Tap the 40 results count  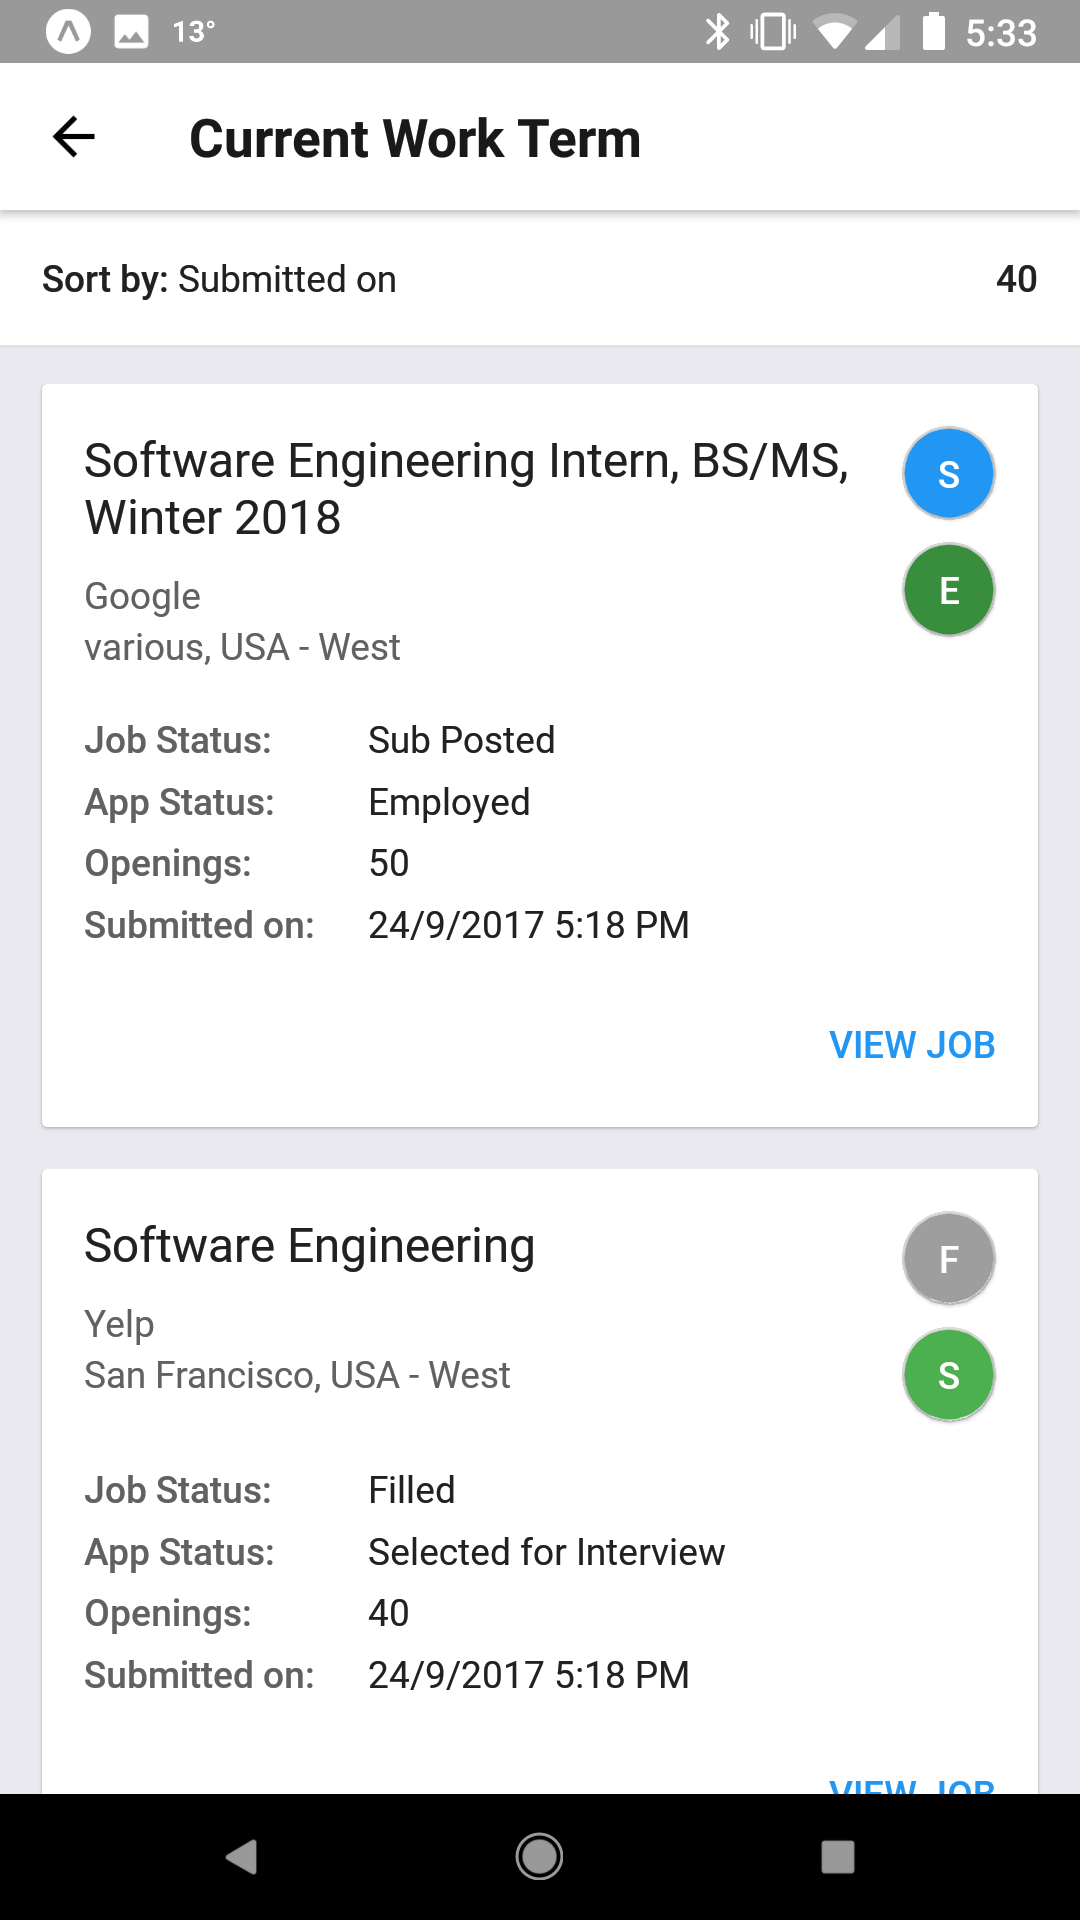1016,279
